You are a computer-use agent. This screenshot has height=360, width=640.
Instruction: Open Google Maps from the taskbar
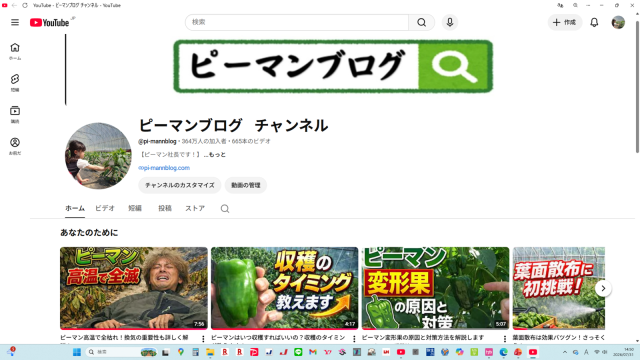click(180, 352)
